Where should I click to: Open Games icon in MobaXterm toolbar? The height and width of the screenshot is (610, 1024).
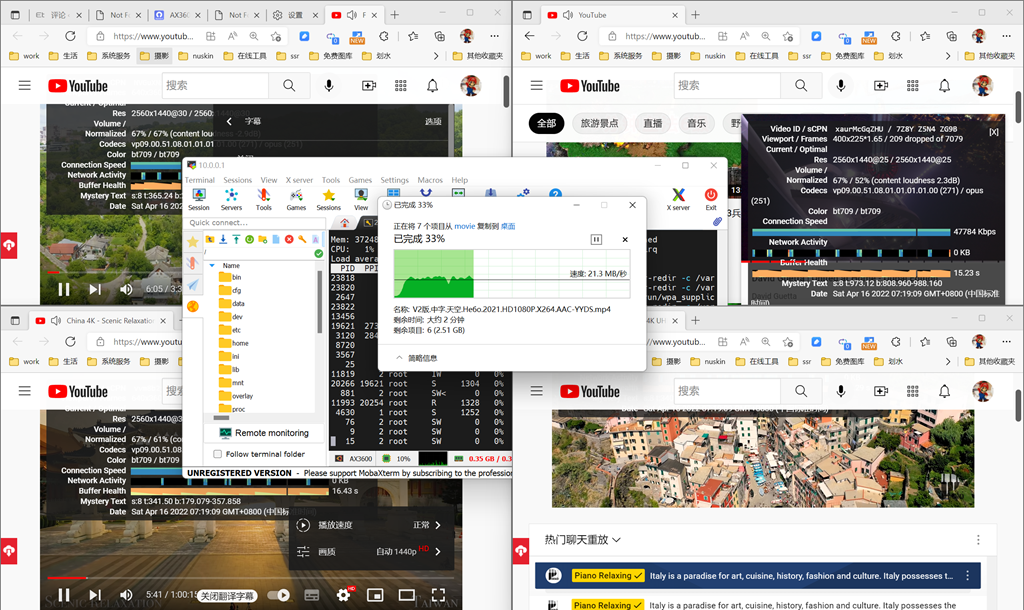pyautogui.click(x=296, y=199)
